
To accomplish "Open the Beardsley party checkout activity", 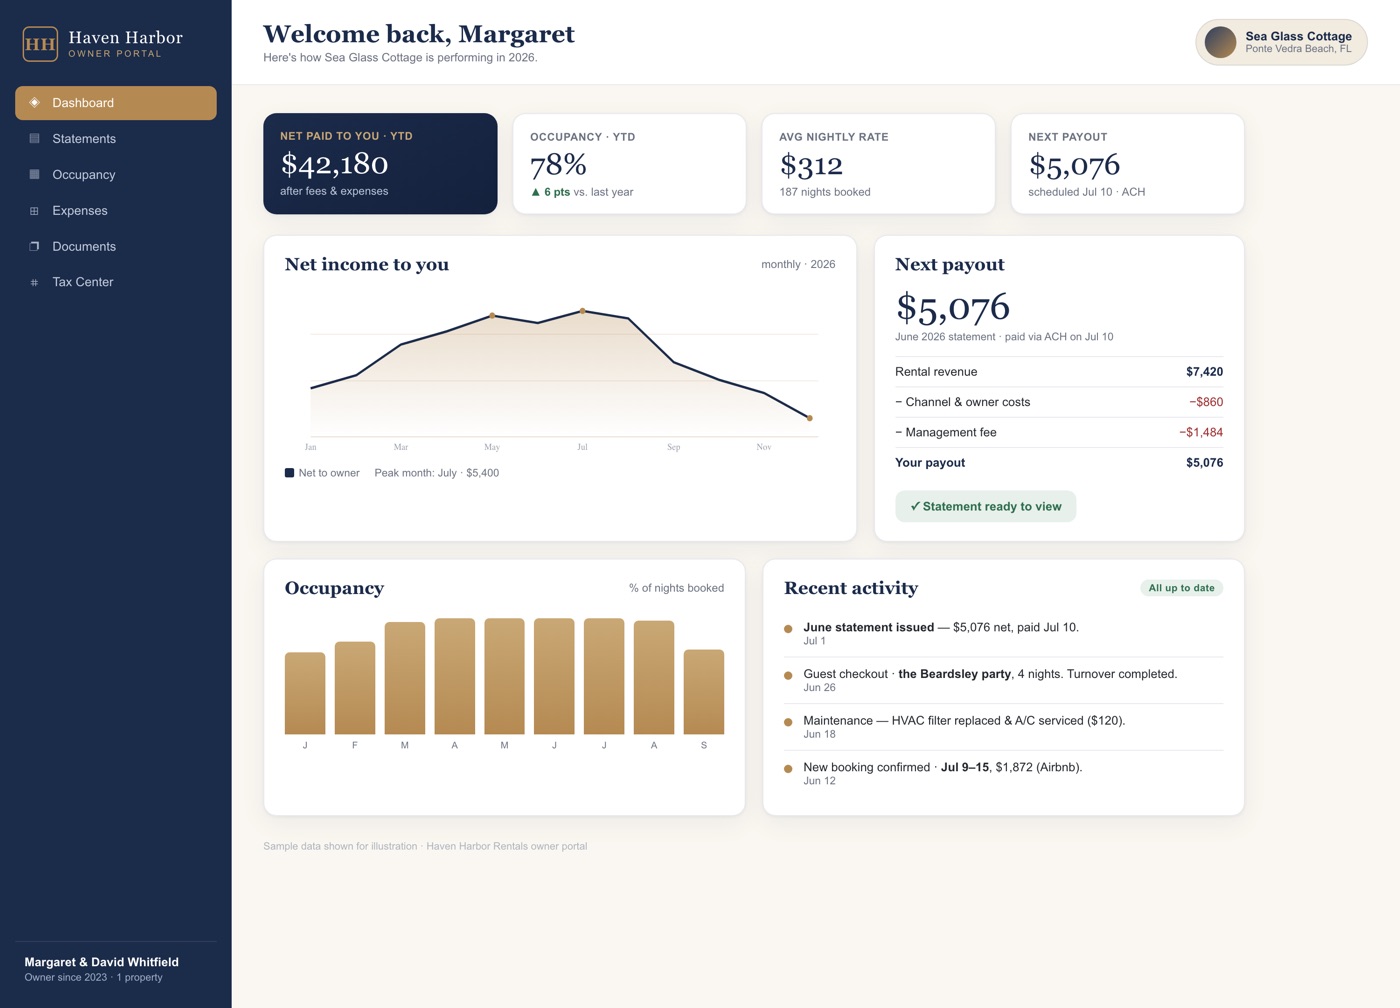I will click(x=1003, y=680).
